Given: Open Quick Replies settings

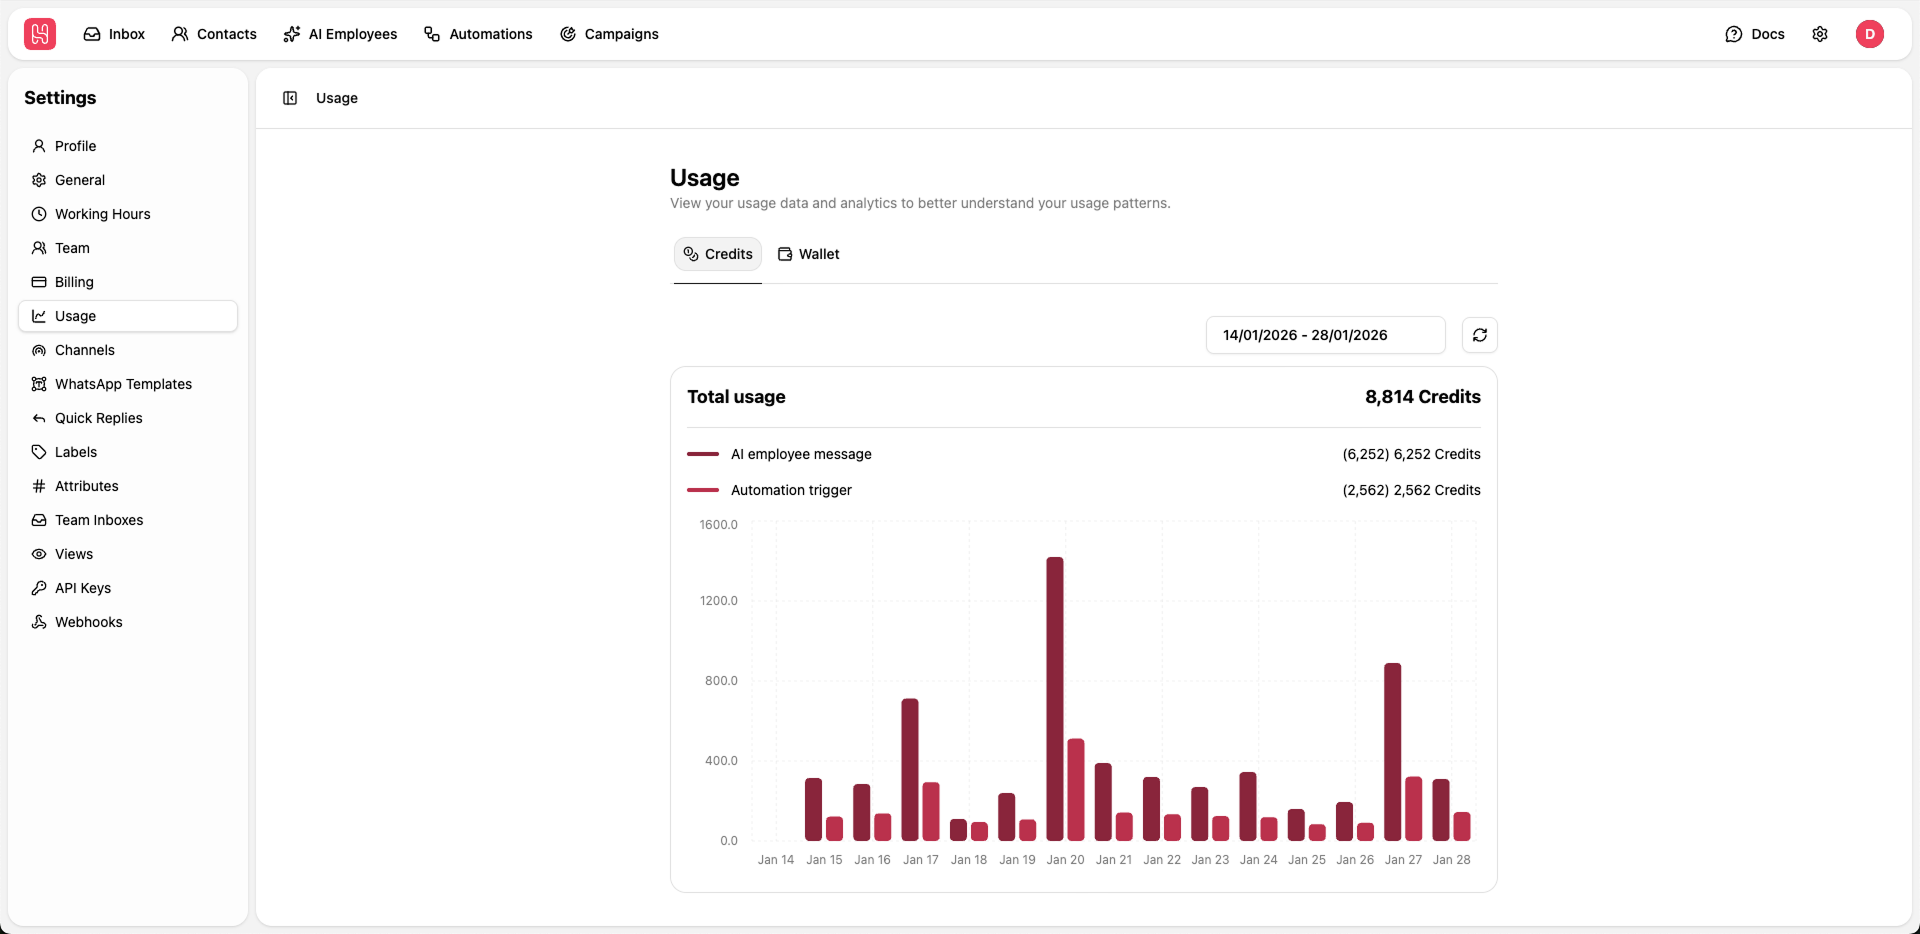Looking at the screenshot, I should pyautogui.click(x=128, y=418).
